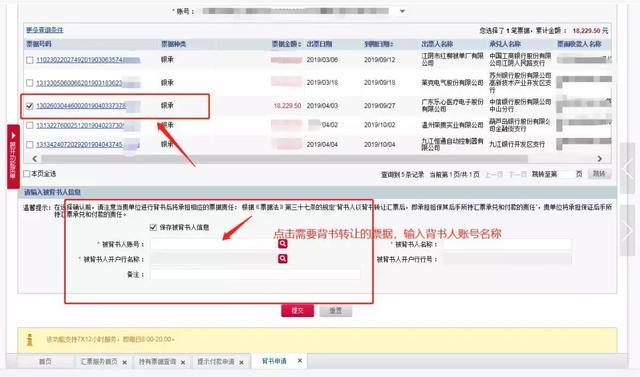
Task: Click the table's left scroll arrow
Action: [x=34, y=158]
